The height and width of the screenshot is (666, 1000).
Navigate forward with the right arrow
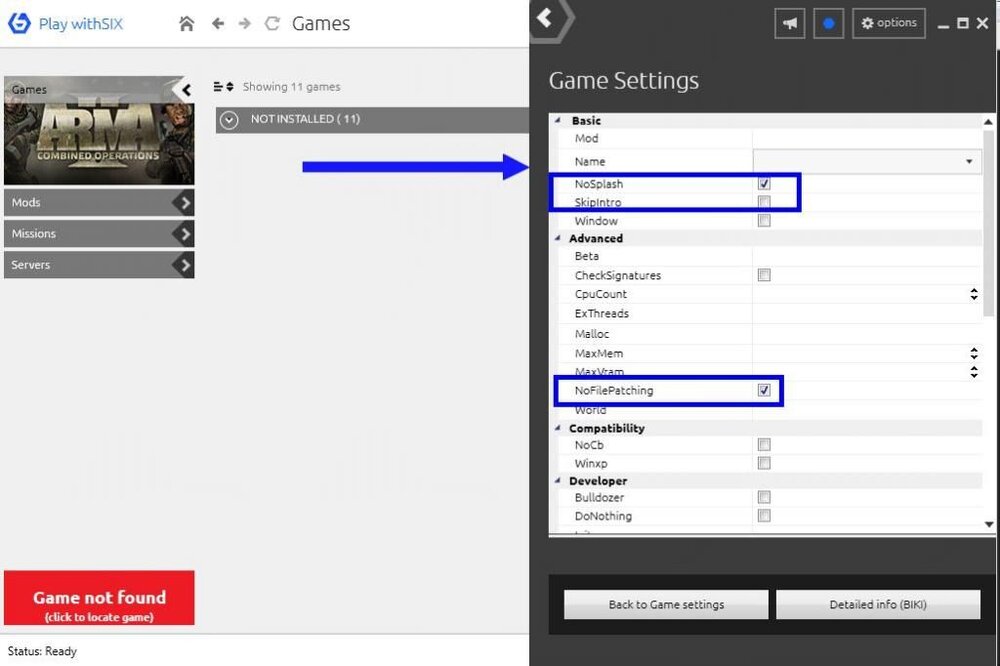(244, 24)
